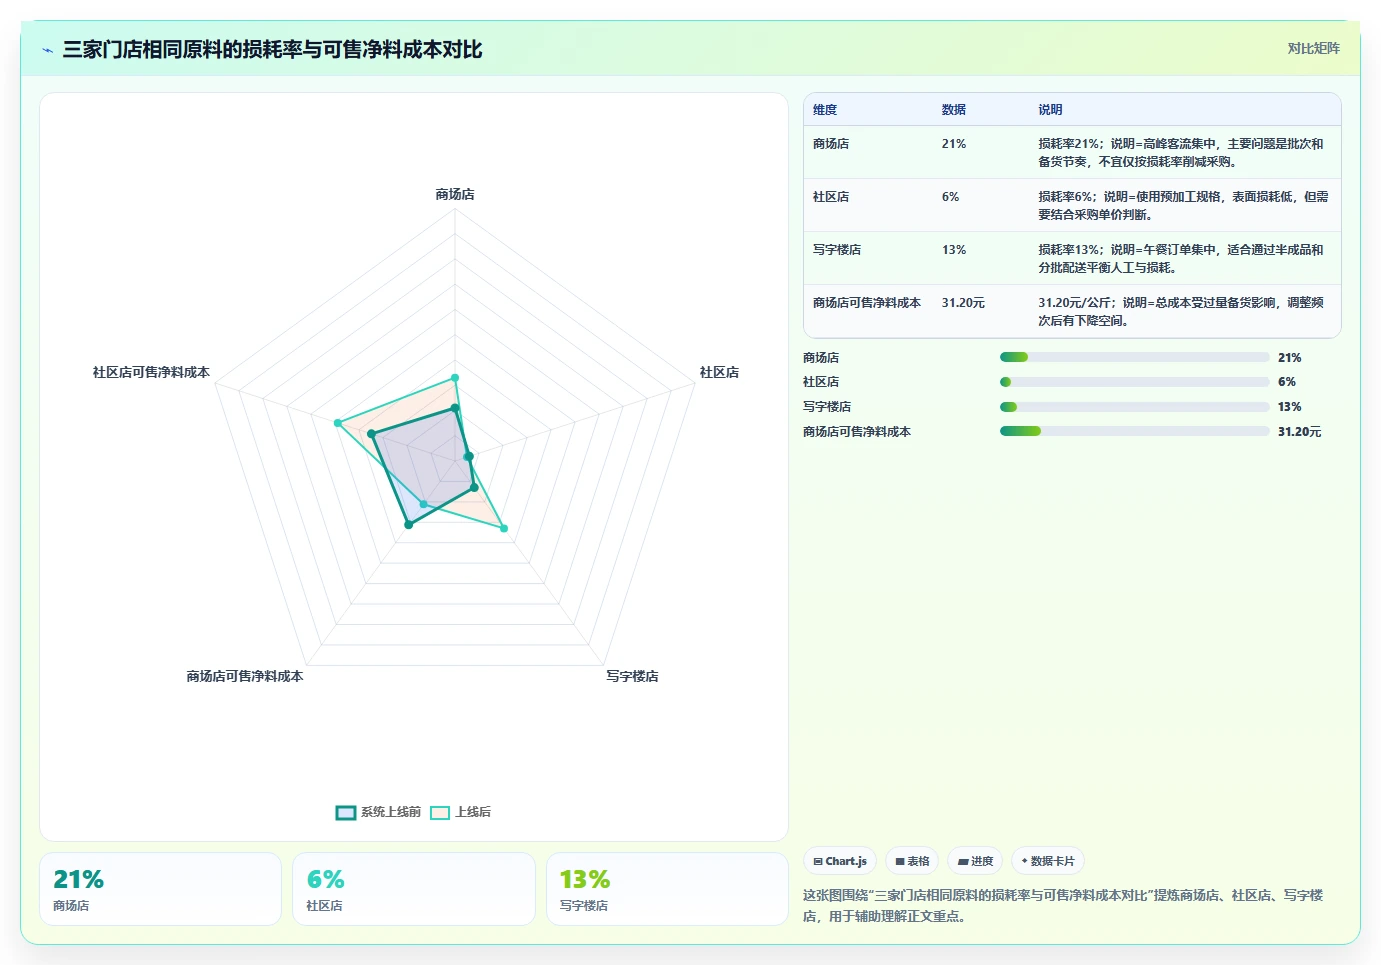Click the blue icon beside the page title
Viewport: 1381px width, 965px height.
47,50
